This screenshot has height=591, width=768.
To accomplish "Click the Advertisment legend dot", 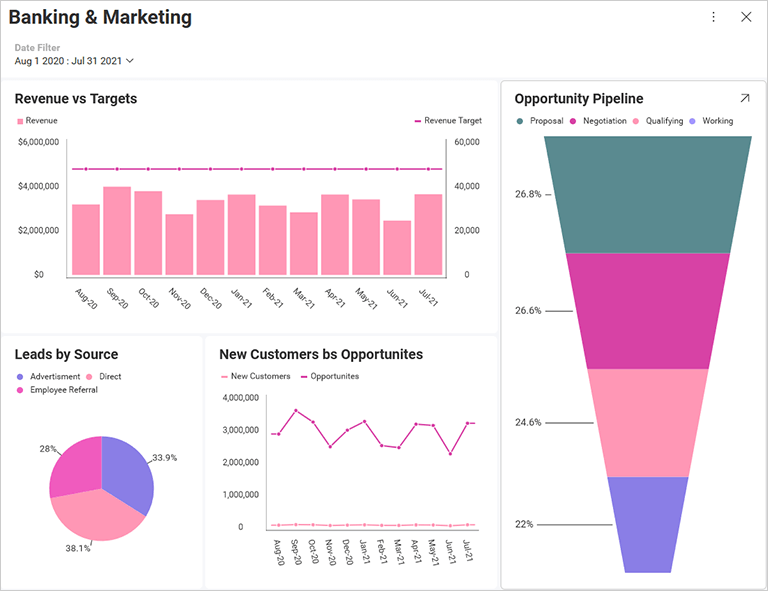I will [20, 377].
